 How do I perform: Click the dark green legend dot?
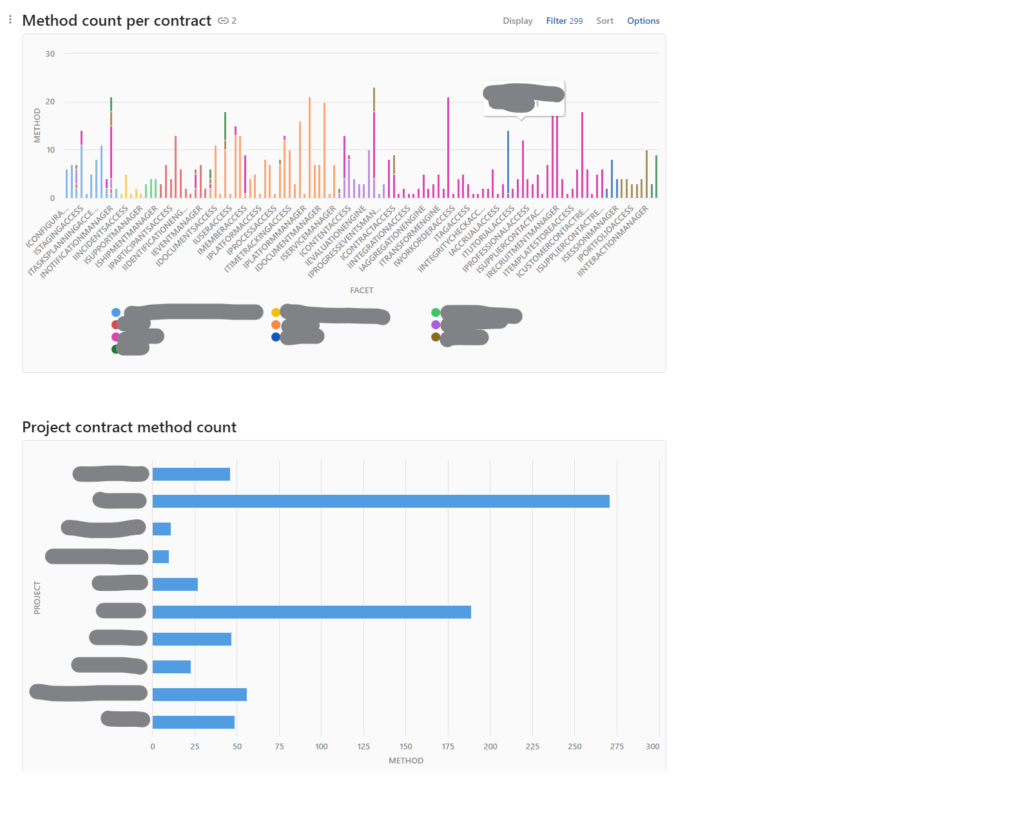pos(116,349)
